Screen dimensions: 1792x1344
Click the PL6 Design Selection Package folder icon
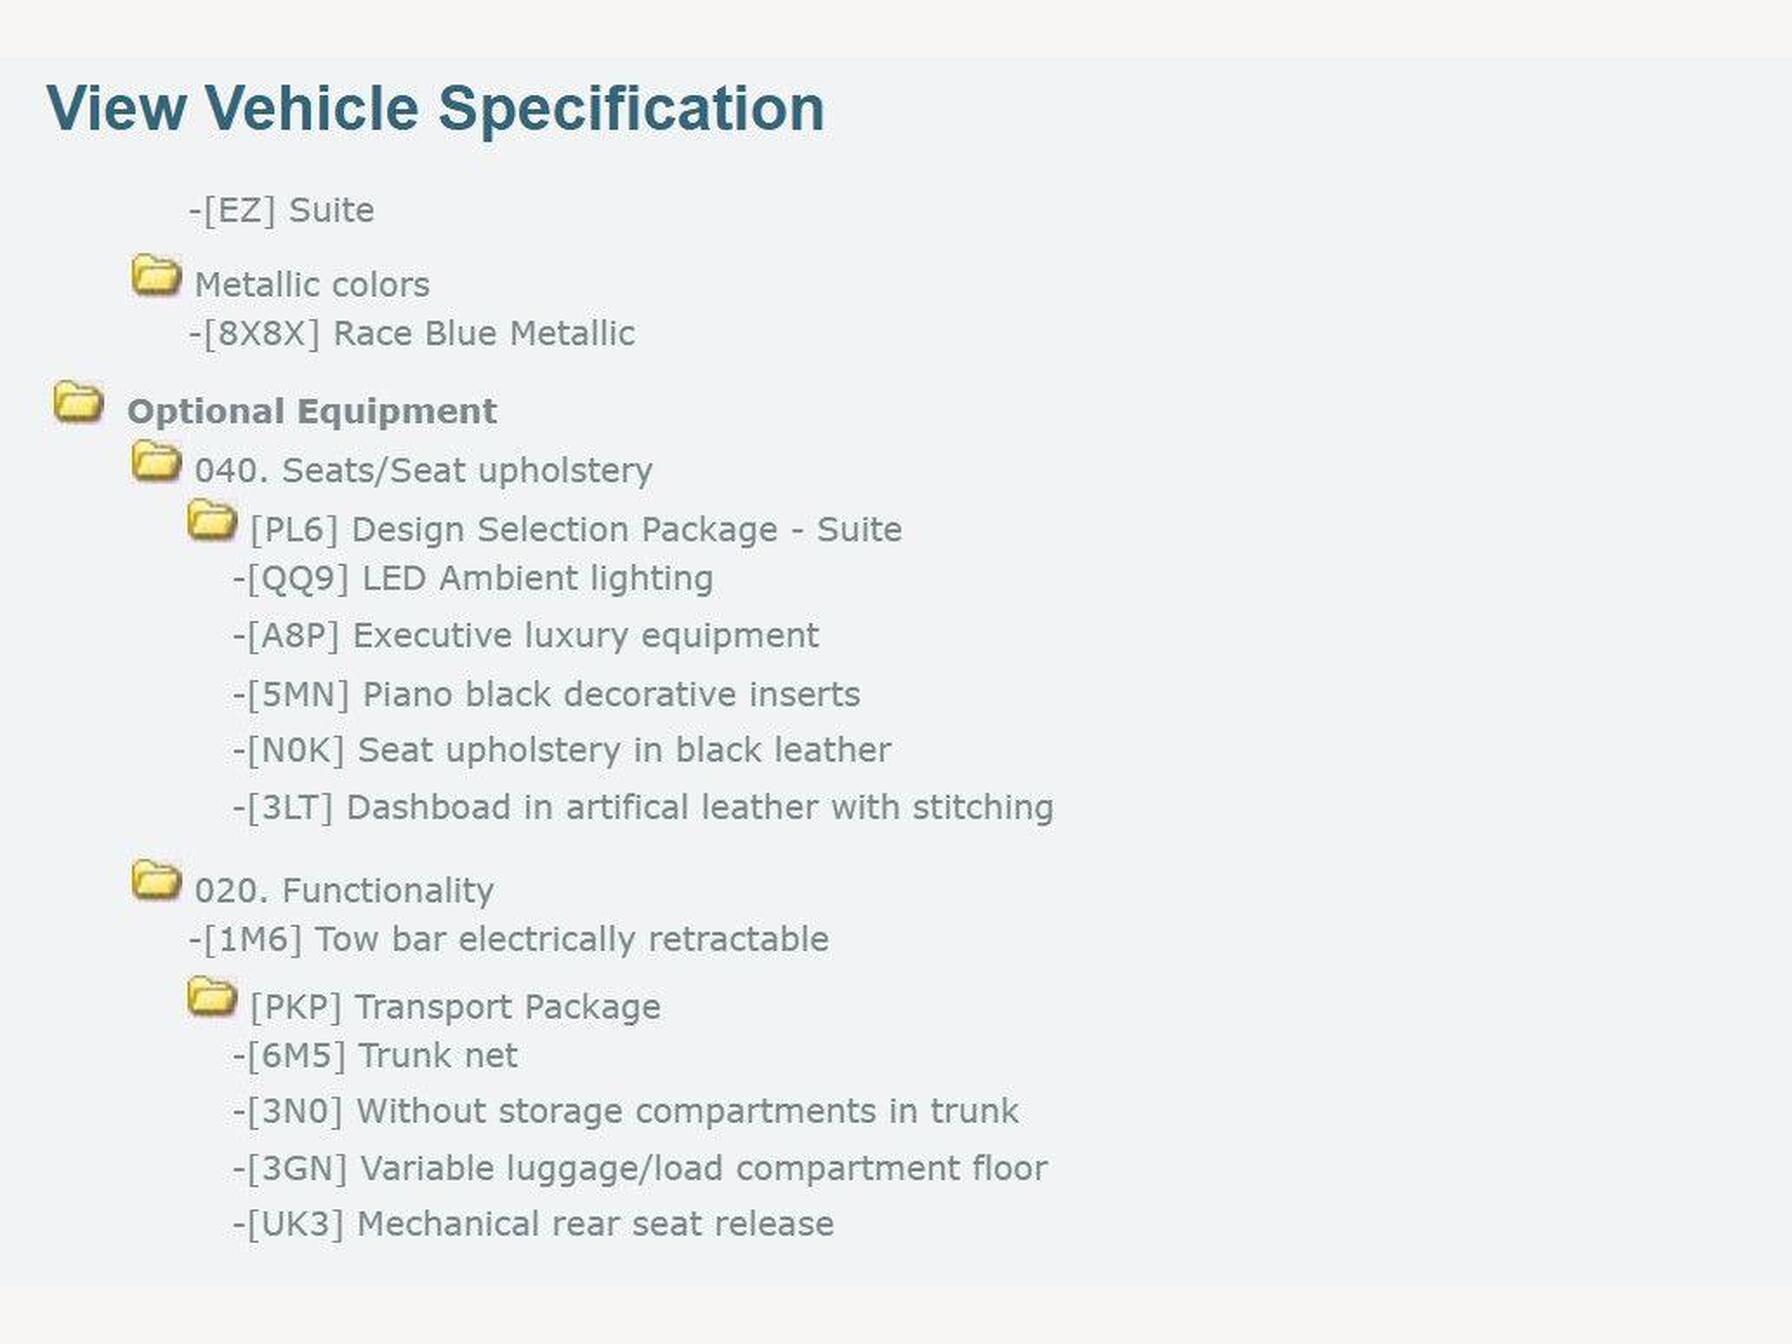(x=212, y=521)
